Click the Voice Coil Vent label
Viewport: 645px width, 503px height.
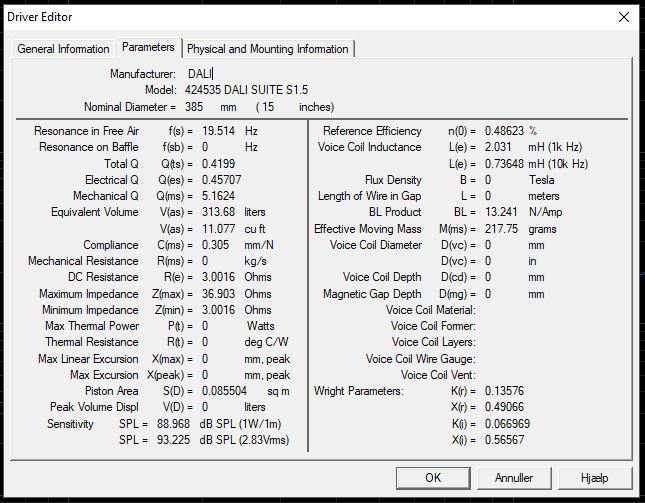coord(438,375)
